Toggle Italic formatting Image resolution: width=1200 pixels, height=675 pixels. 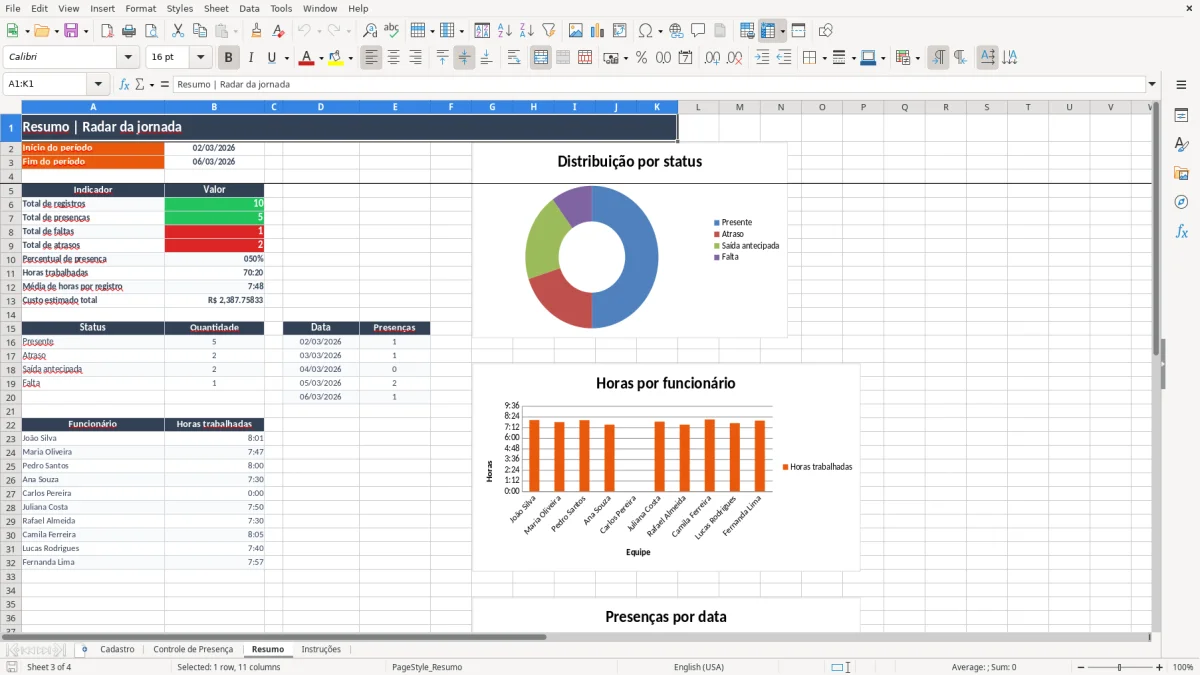[x=251, y=58]
